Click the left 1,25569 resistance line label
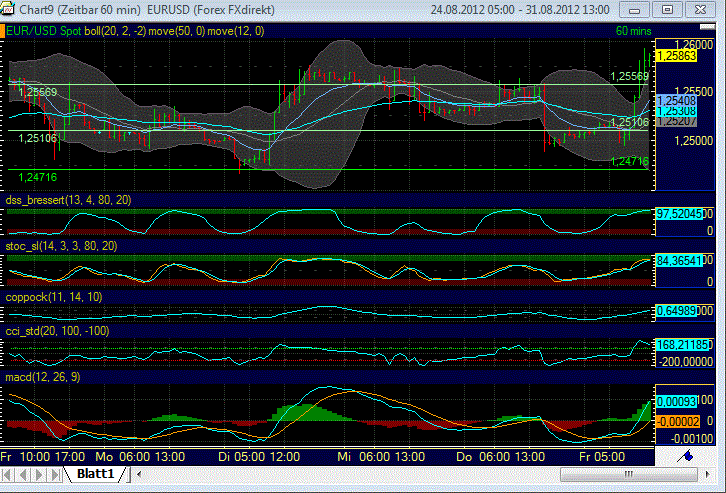 (x=38, y=92)
